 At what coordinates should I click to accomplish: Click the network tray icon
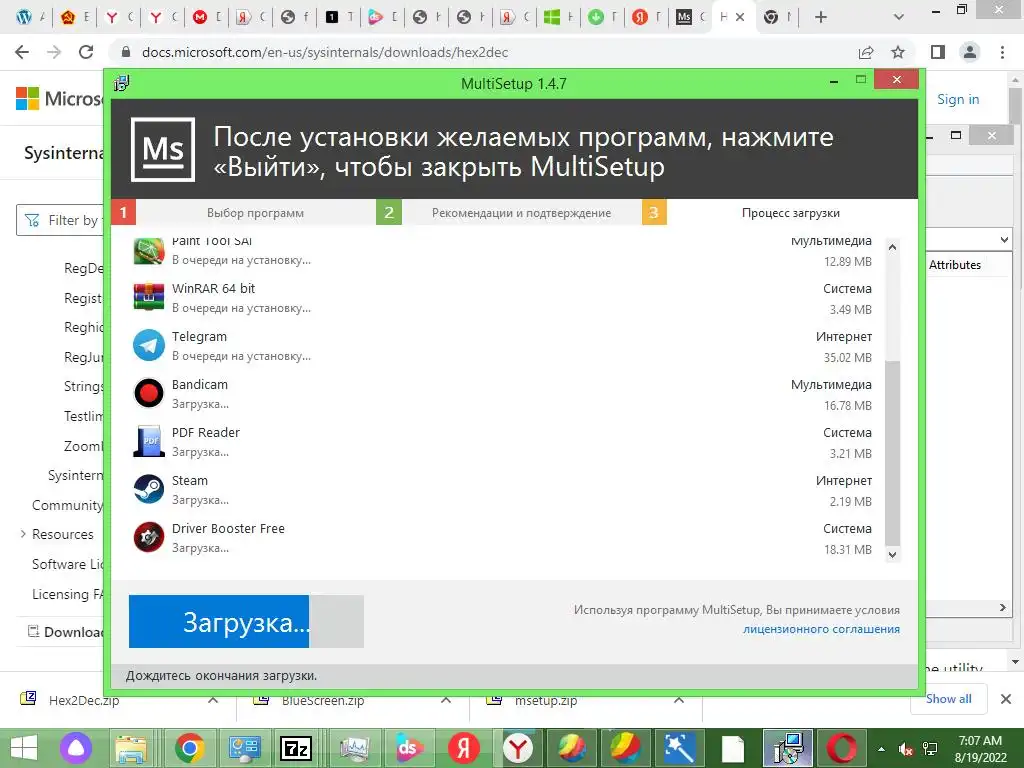point(930,749)
